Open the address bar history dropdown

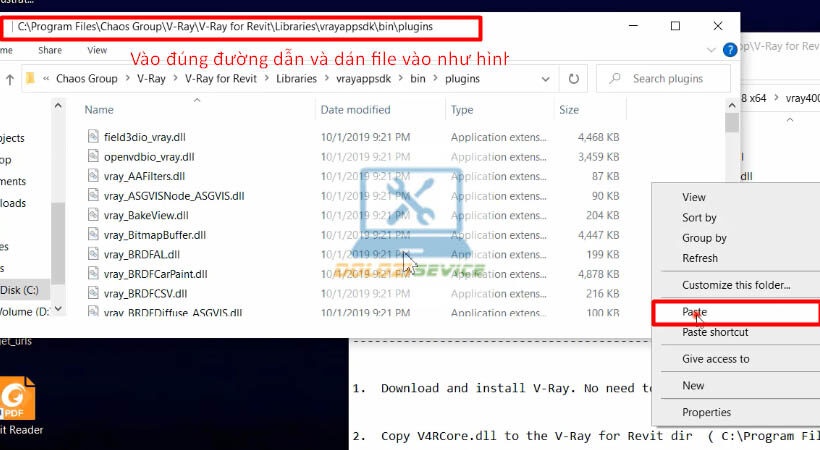tap(545, 79)
